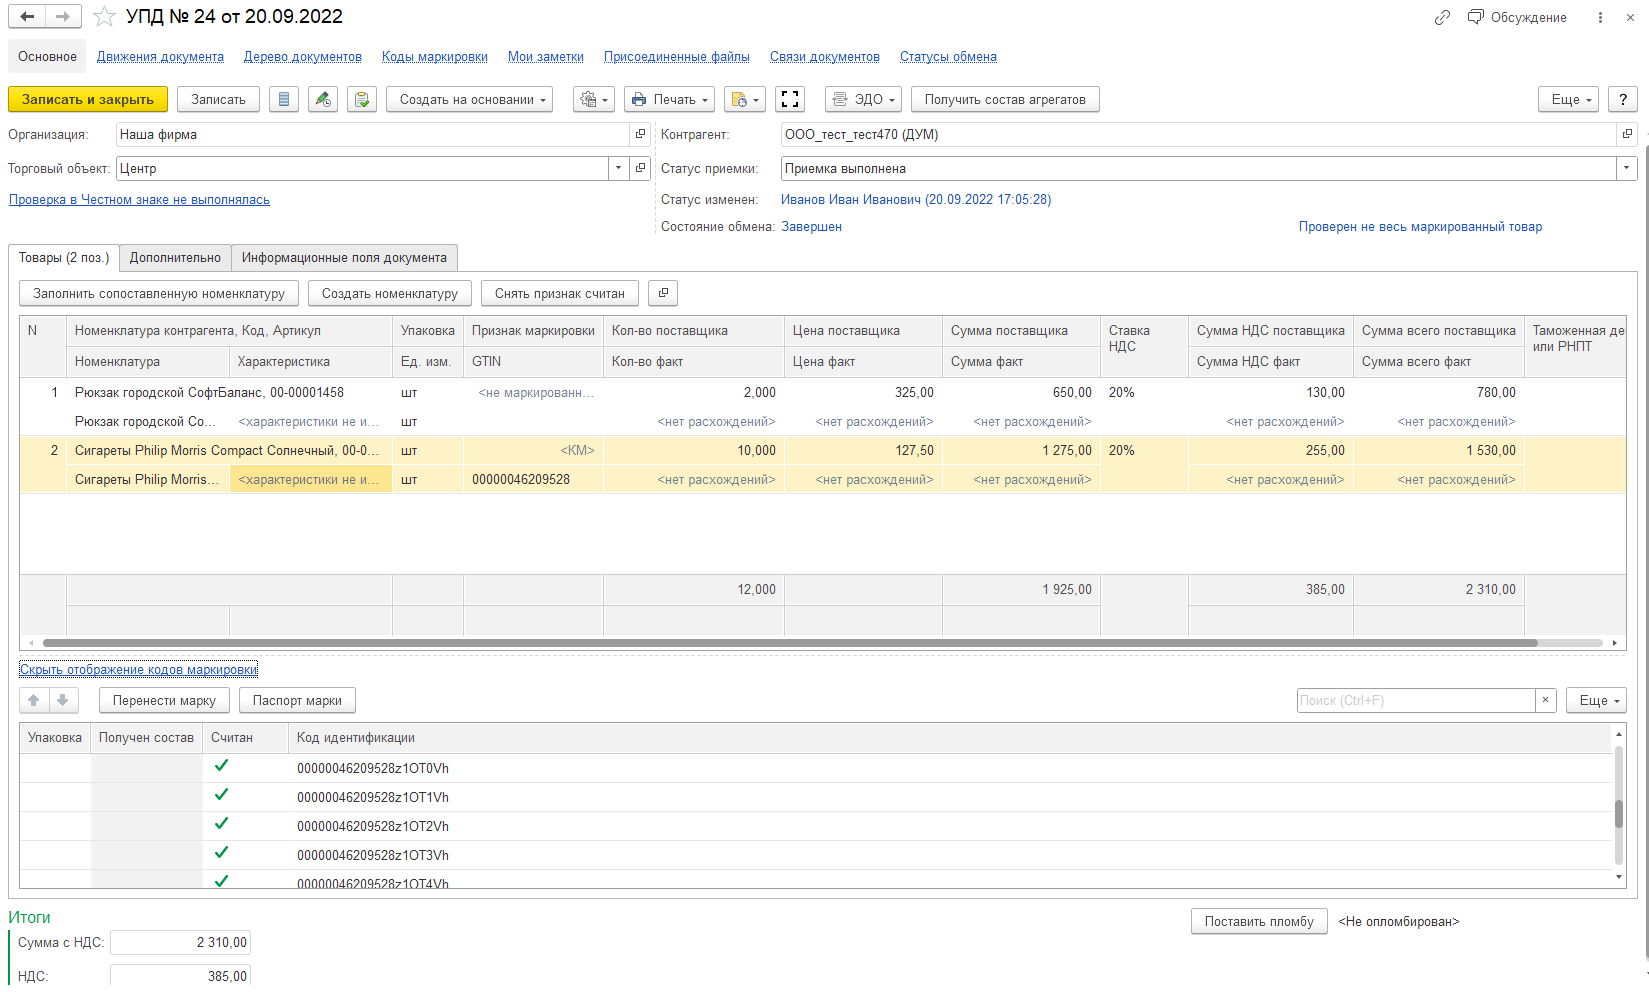Open the ЭДО dropdown menu

coord(863,99)
